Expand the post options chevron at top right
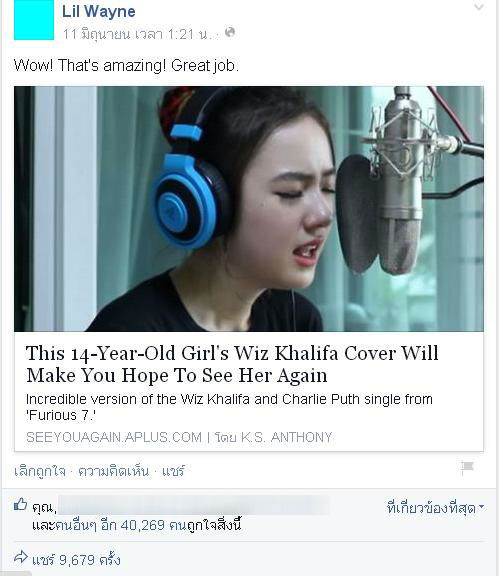499x576 pixels. point(478,7)
